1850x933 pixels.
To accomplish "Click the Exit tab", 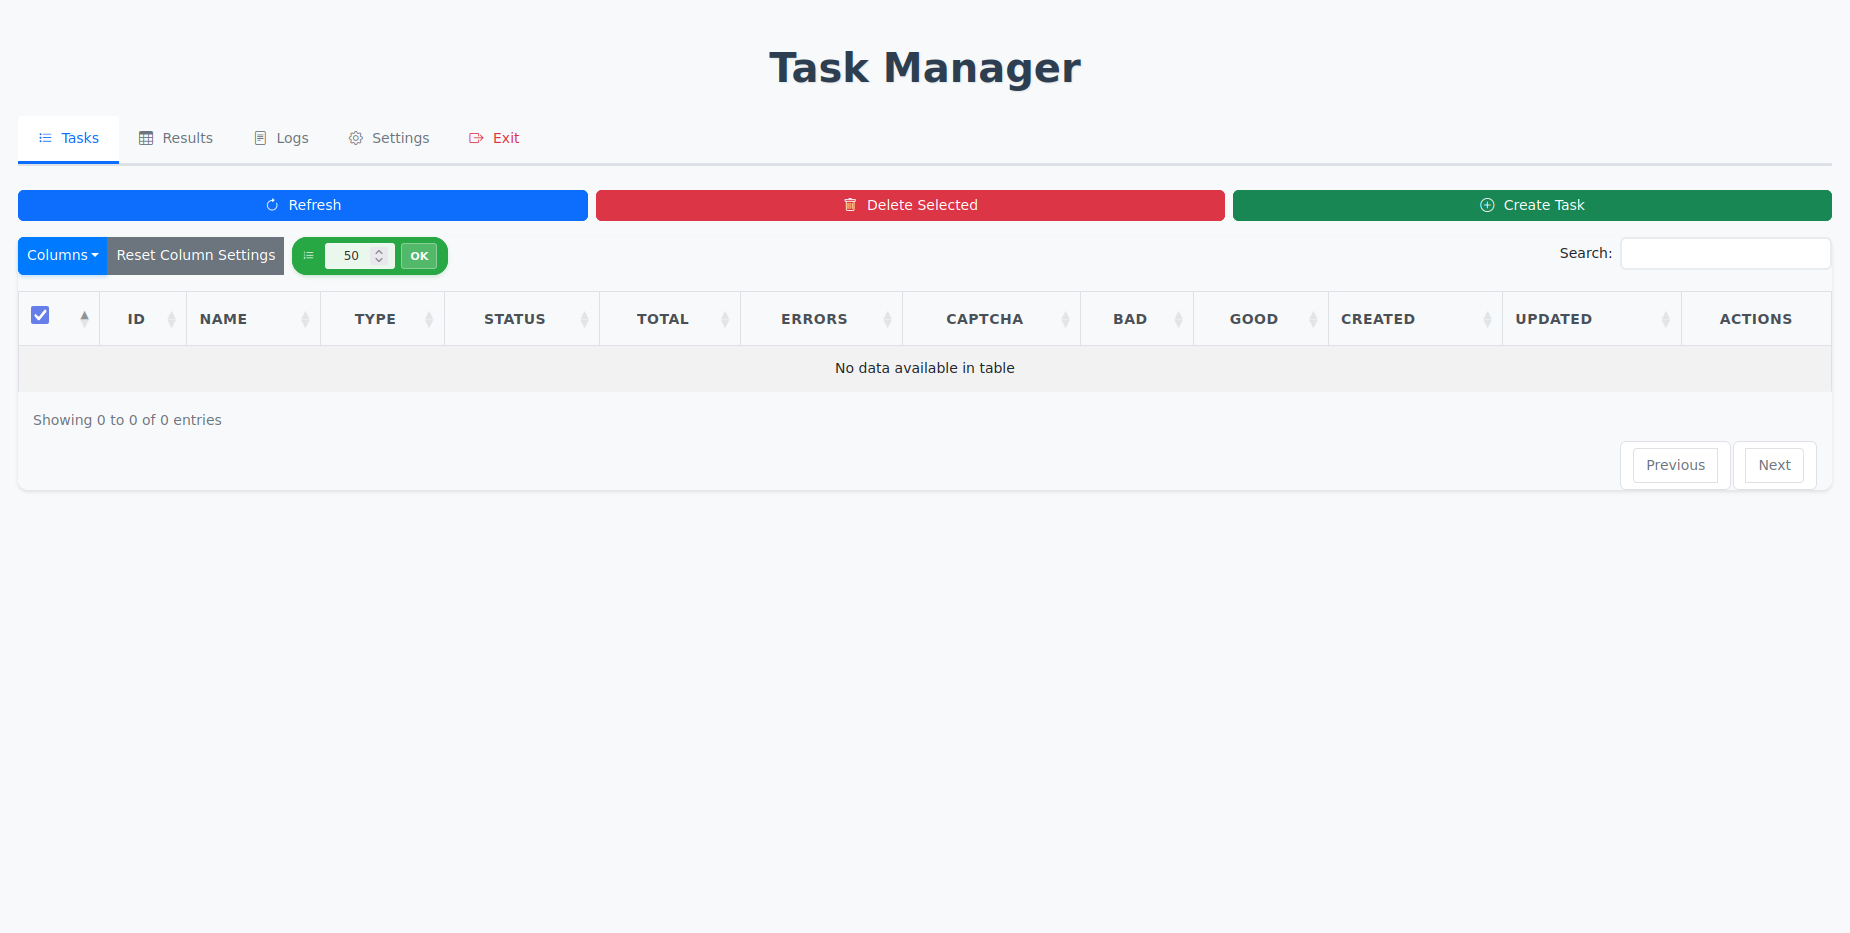I will [x=494, y=138].
